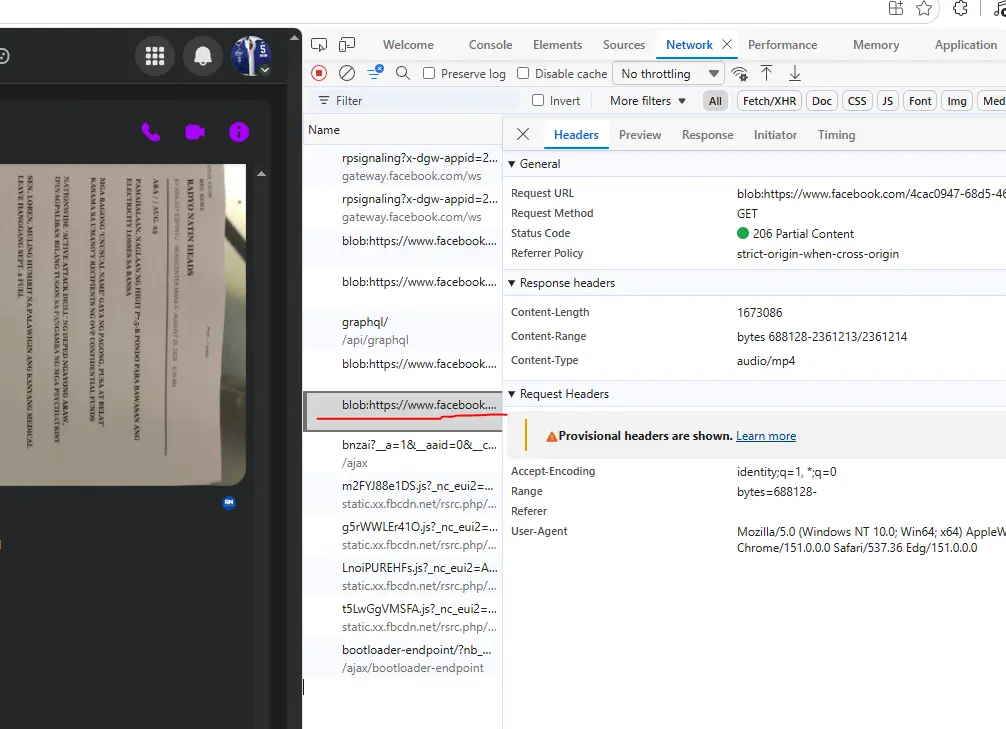Open the Initiator tab of request
The width and height of the screenshot is (1006, 729).
coord(775,135)
